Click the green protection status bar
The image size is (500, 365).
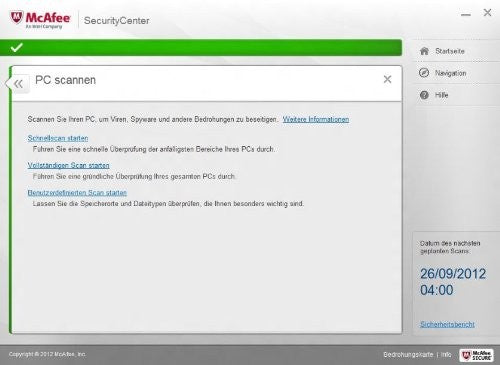pyautogui.click(x=201, y=48)
